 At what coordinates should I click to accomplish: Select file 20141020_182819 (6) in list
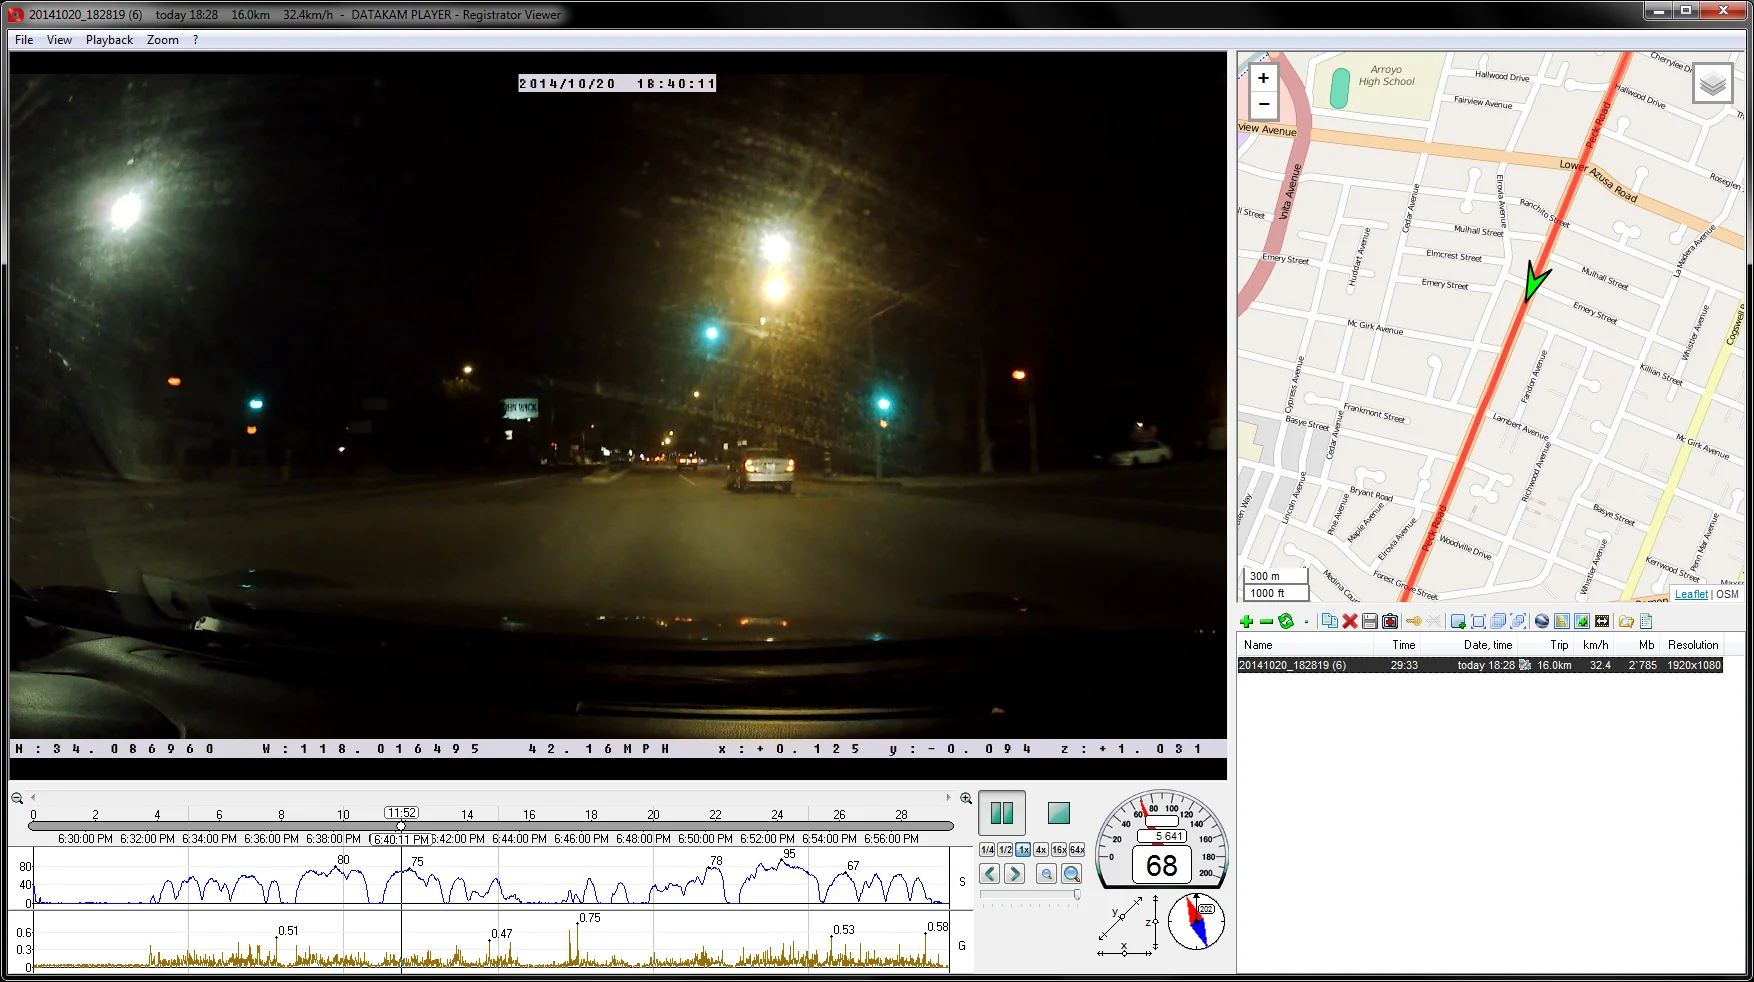click(1480, 665)
